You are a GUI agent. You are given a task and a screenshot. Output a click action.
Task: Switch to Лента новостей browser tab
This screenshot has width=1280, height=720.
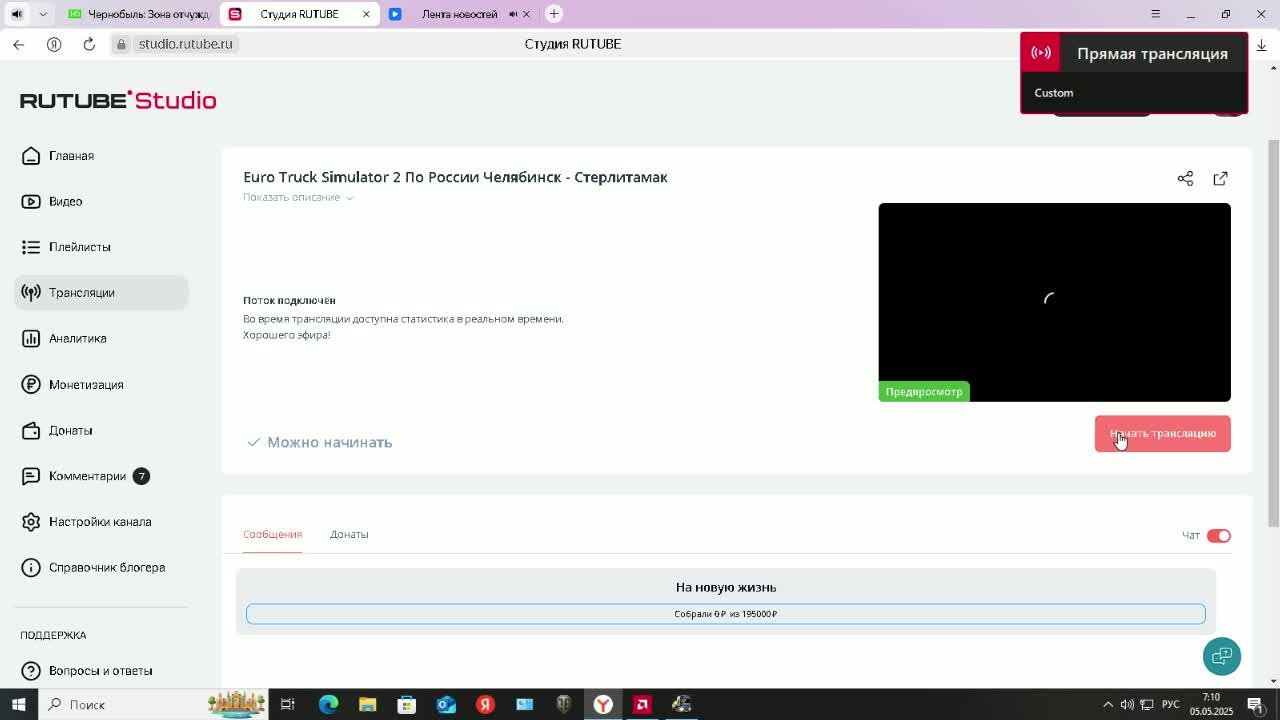click(459, 14)
